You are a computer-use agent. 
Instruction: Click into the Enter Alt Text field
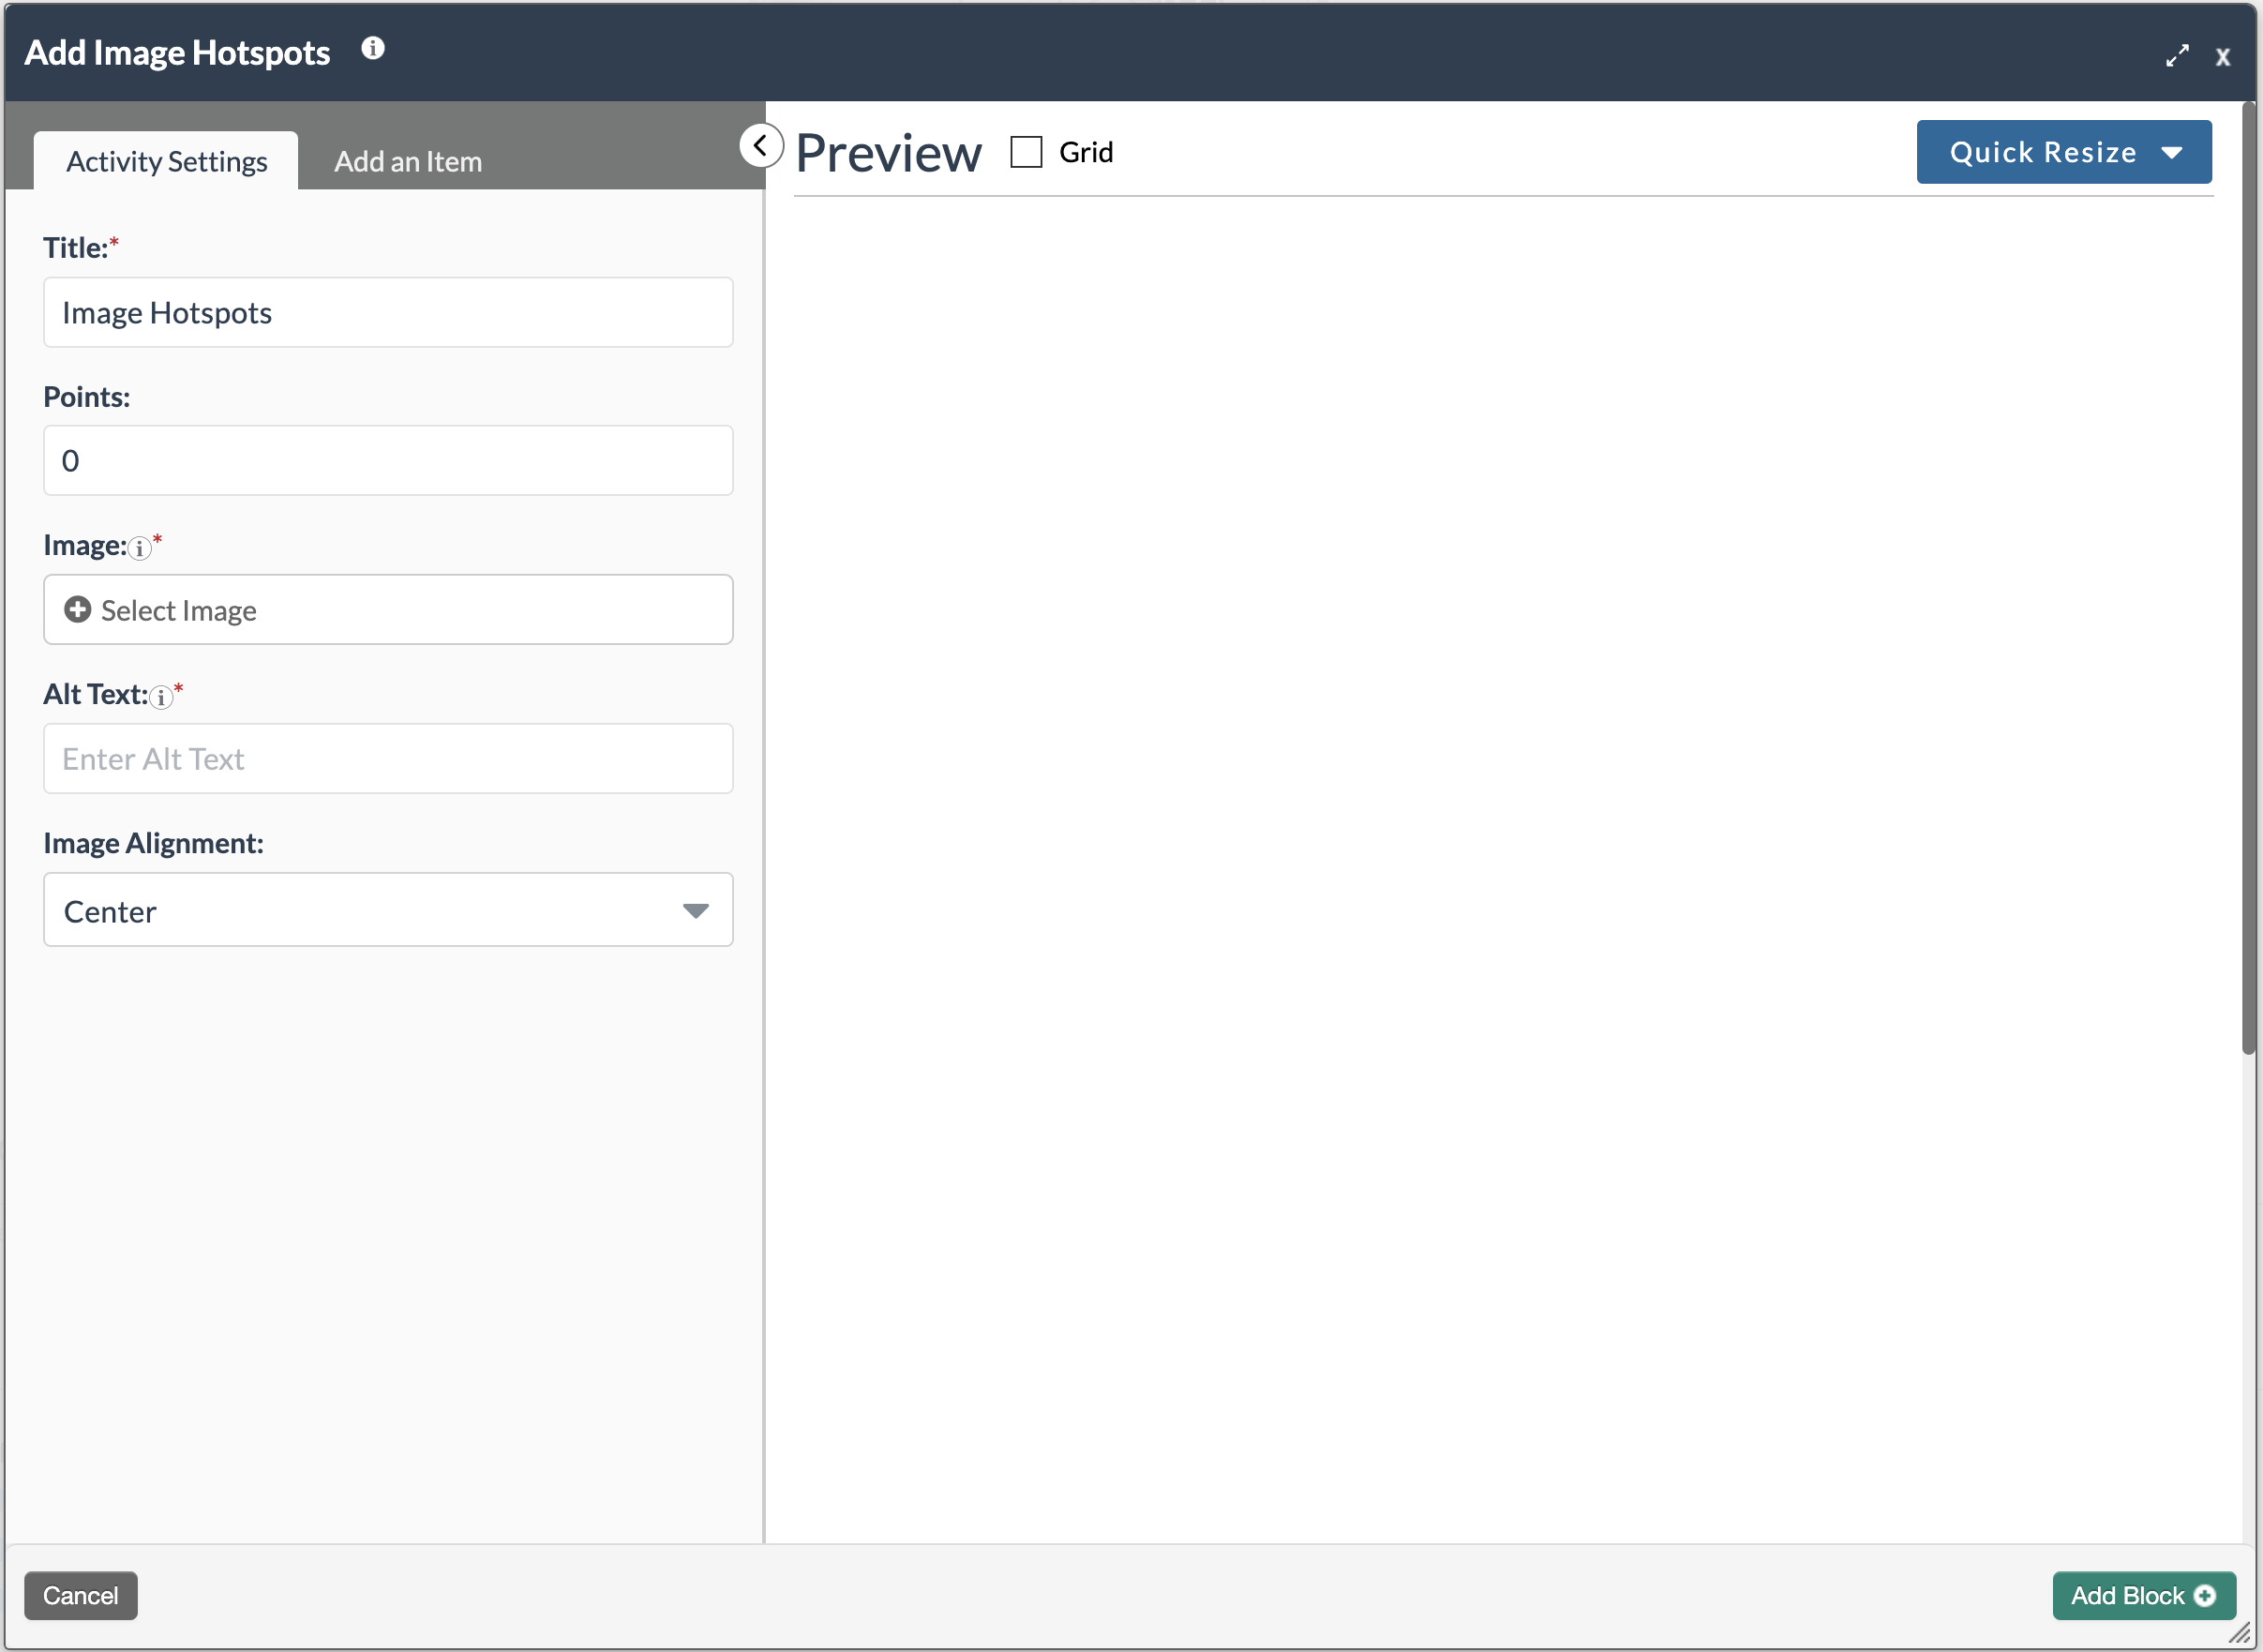(x=388, y=759)
